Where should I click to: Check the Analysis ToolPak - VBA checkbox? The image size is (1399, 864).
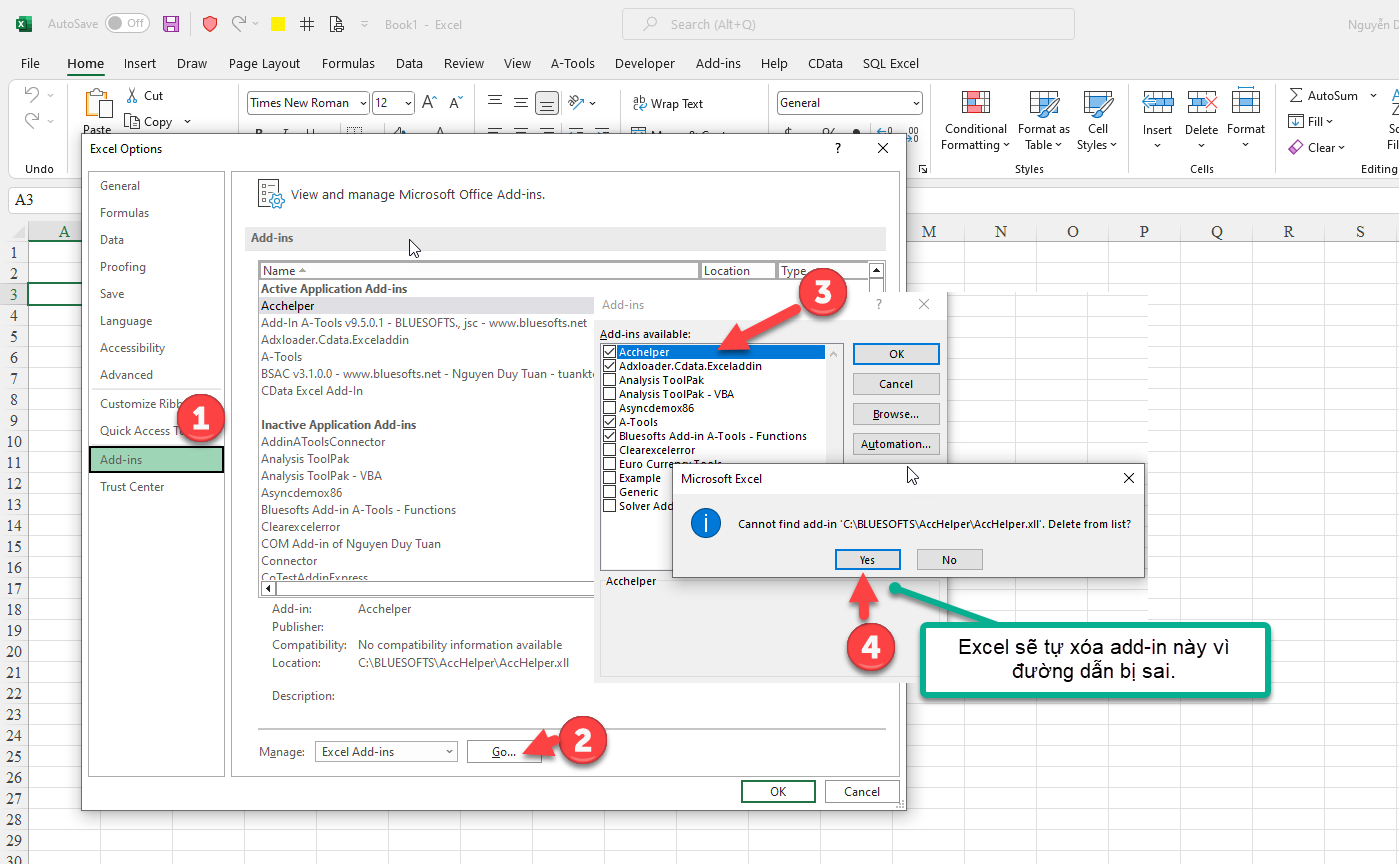tap(609, 394)
